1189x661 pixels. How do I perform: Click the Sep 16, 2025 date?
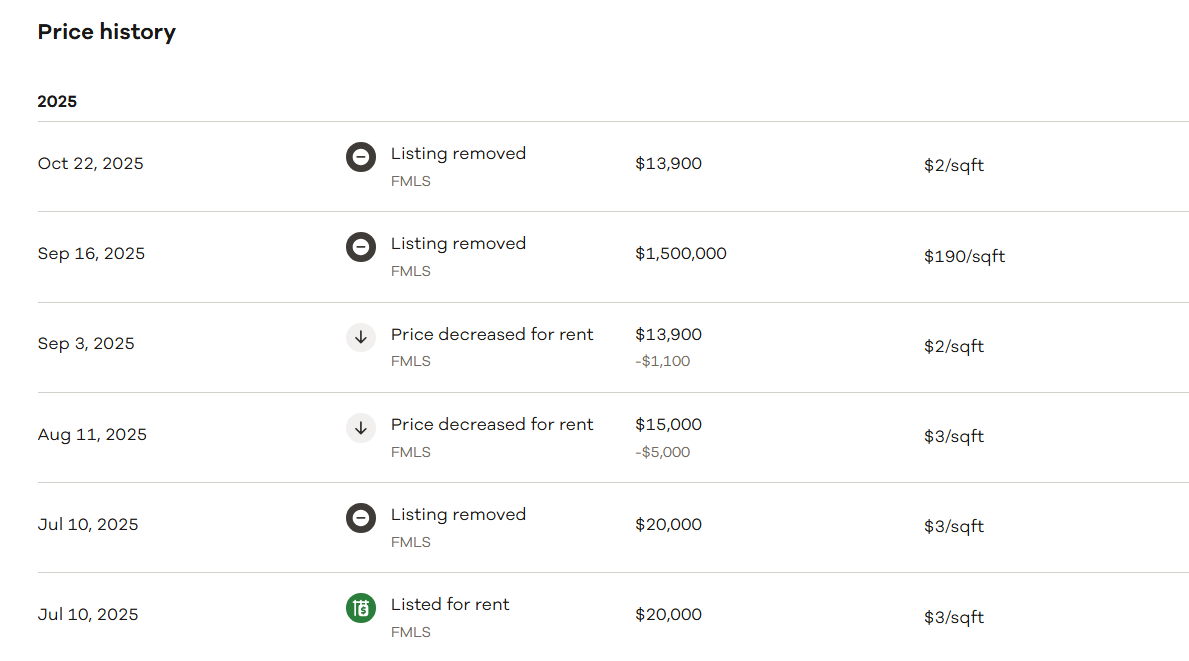(x=91, y=253)
